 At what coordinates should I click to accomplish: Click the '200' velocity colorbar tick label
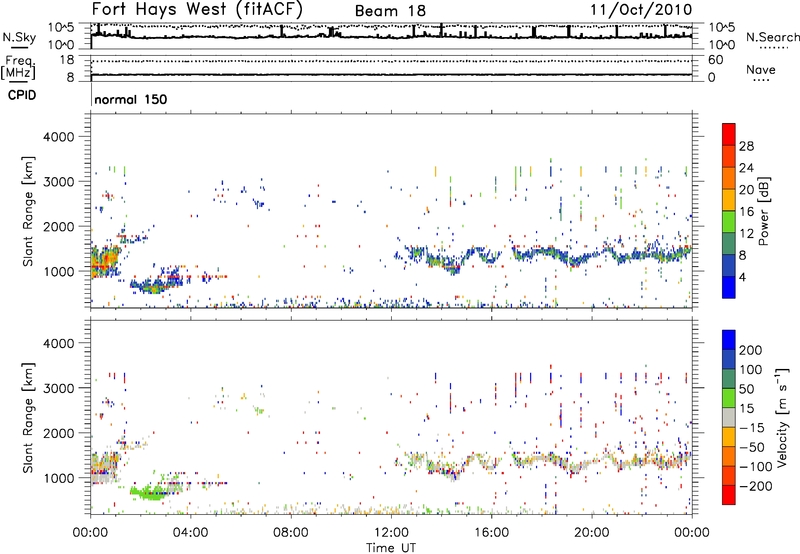(x=751, y=350)
